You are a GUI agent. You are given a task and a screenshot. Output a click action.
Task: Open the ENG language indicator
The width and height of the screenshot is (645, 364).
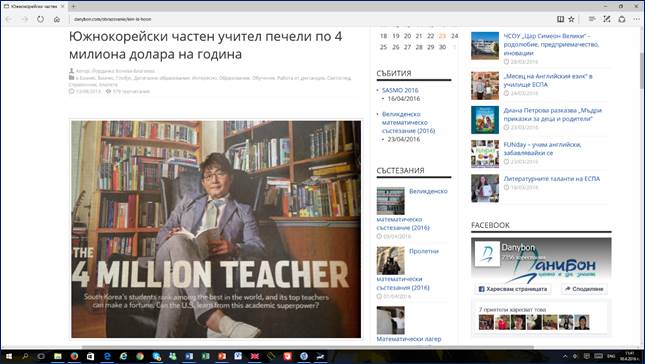(612, 356)
